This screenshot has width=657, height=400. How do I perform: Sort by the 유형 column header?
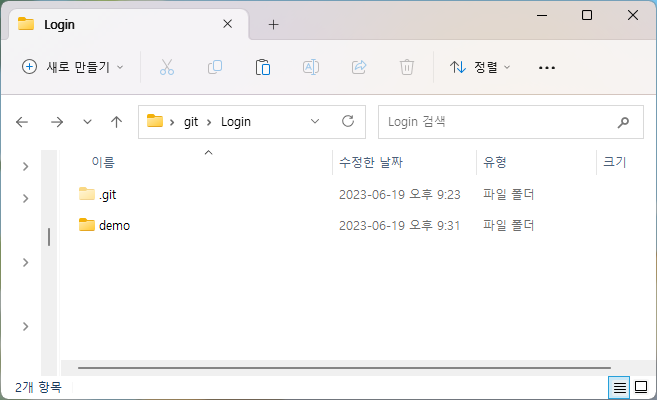(495, 162)
